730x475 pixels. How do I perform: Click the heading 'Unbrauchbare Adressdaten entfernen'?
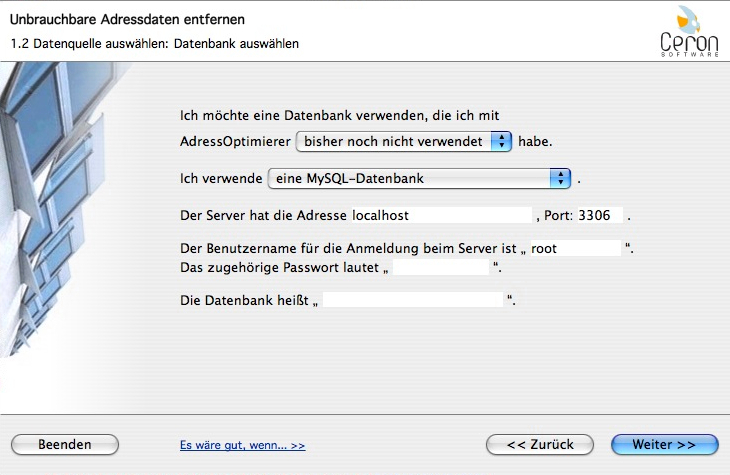pos(128,20)
